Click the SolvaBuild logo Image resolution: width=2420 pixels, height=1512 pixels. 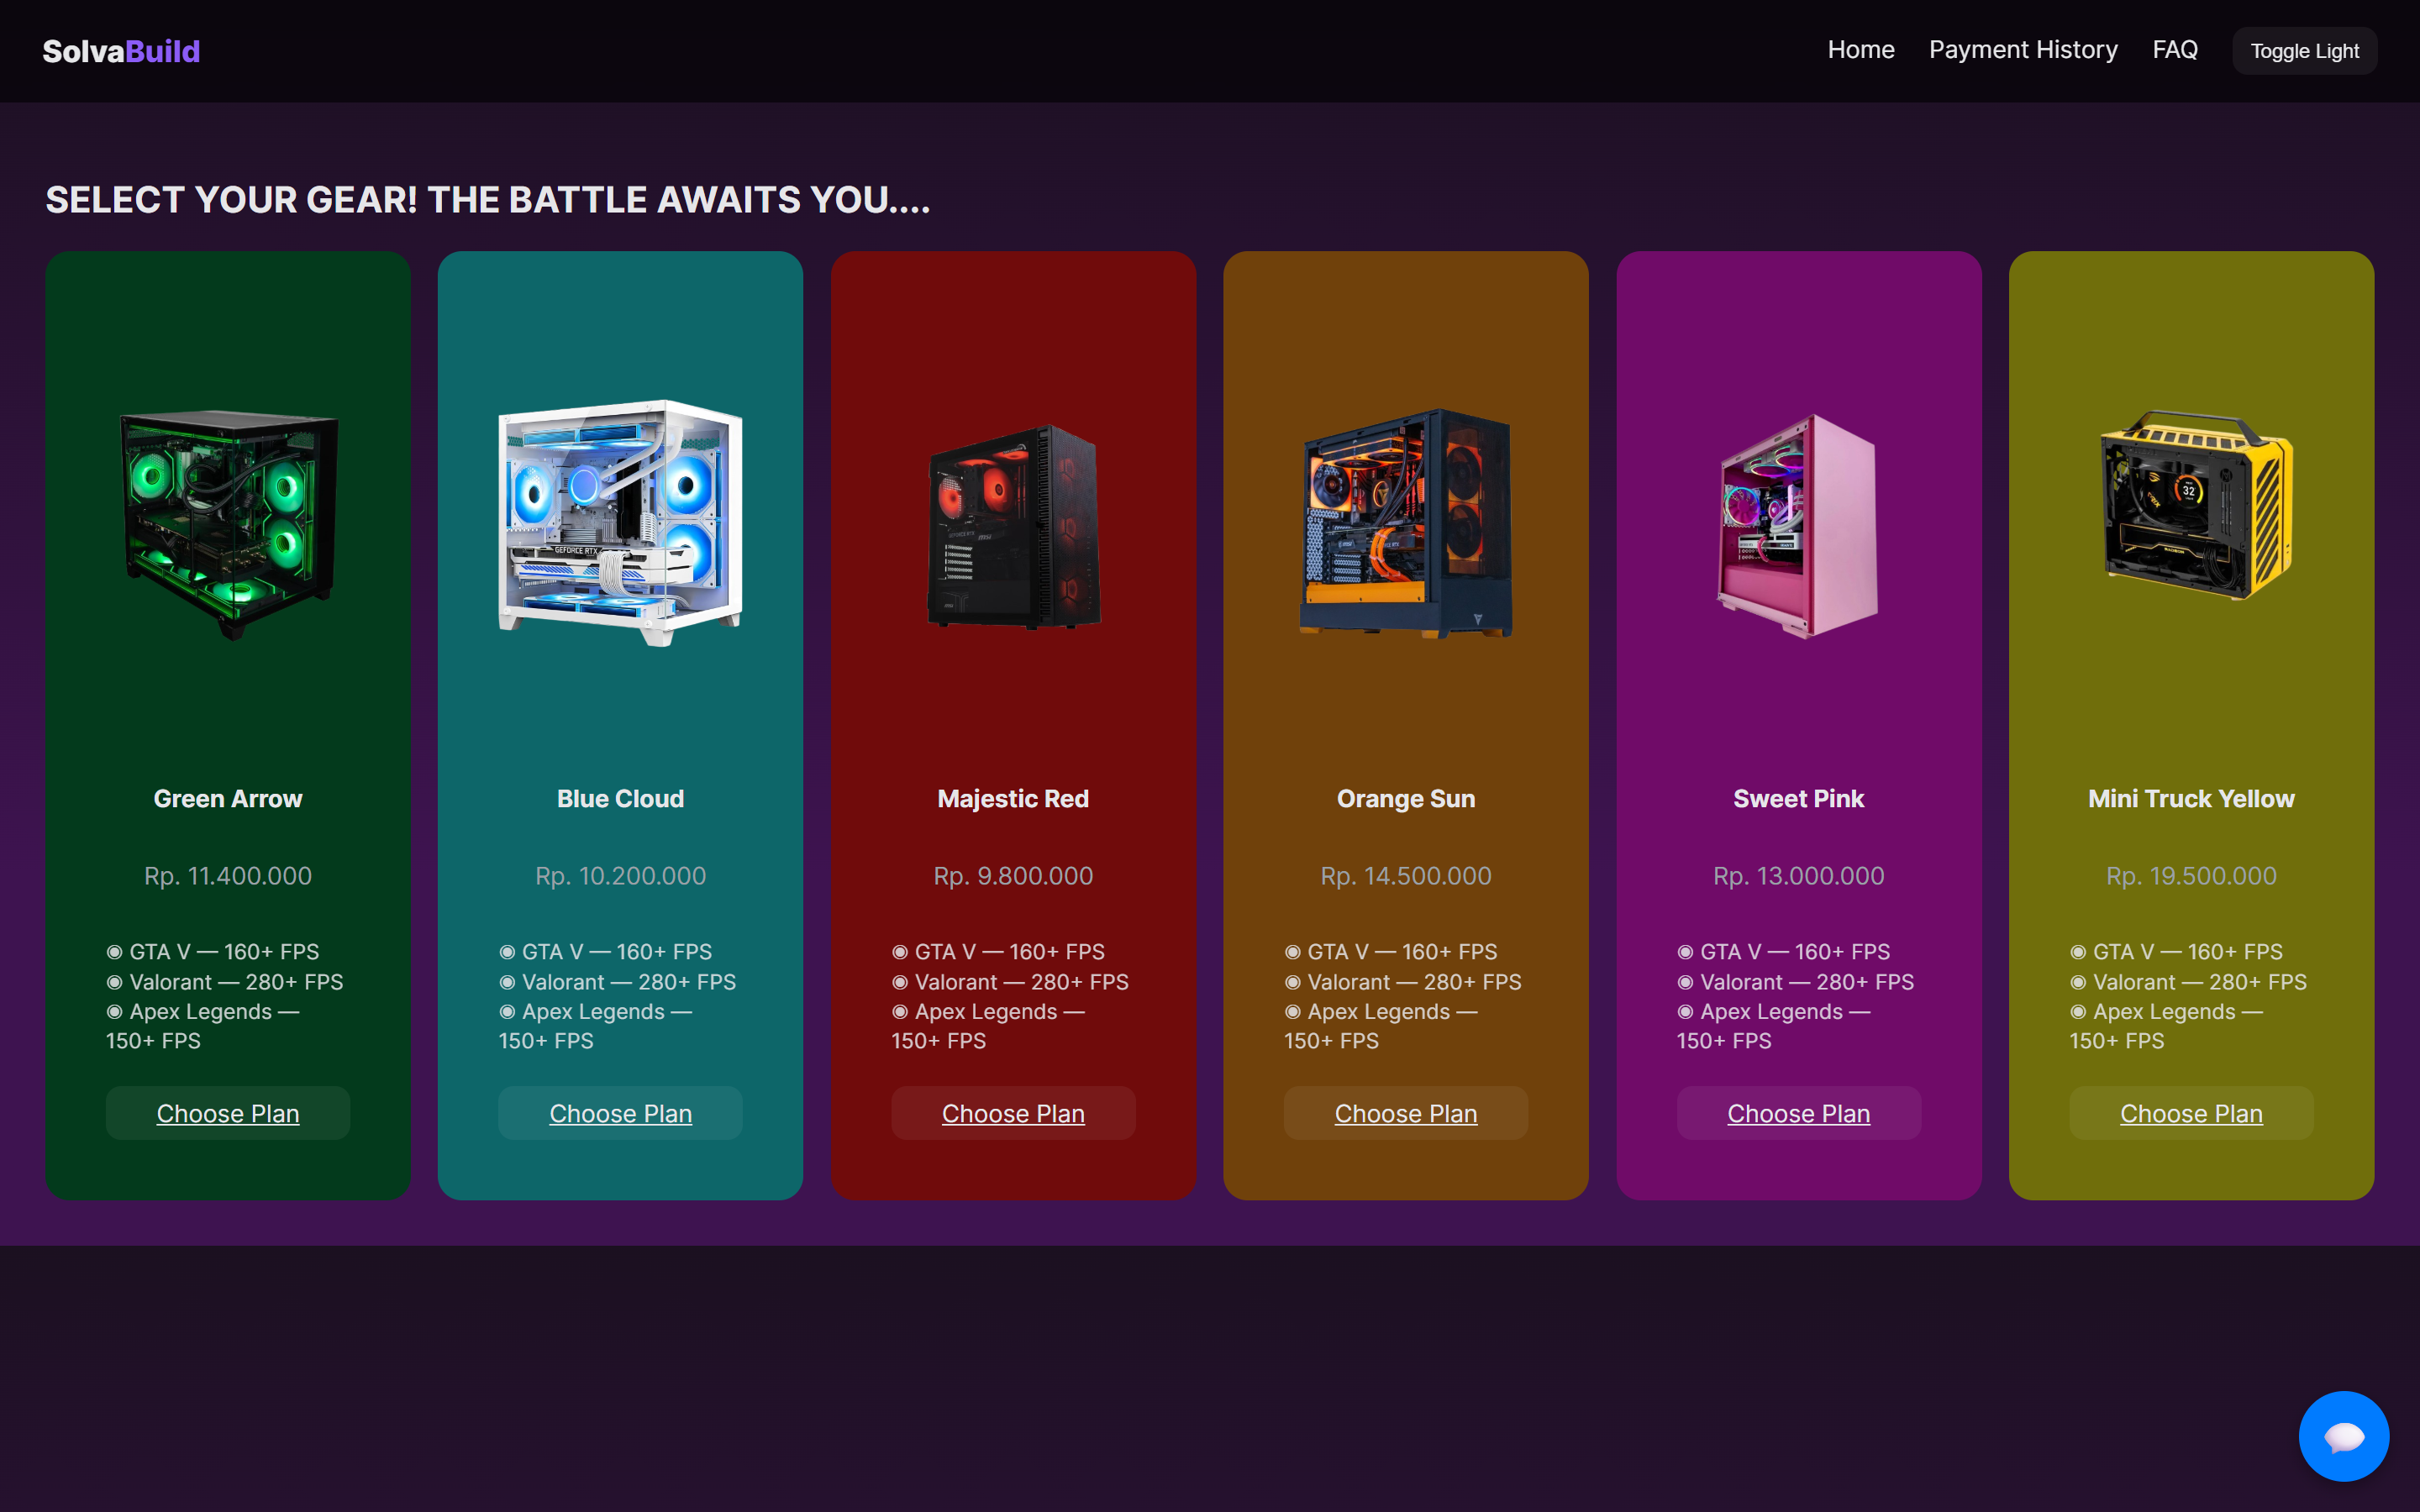tap(121, 51)
